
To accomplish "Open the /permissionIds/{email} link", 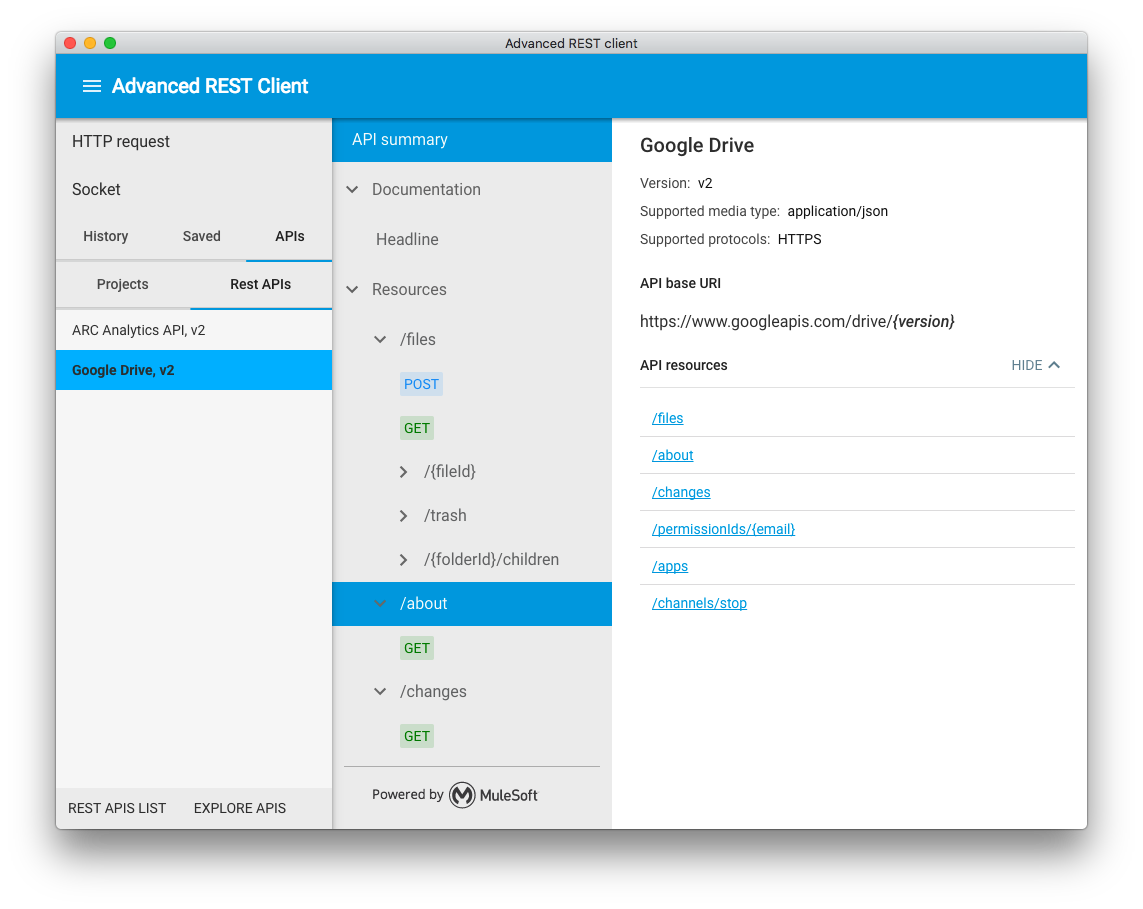I will [723, 529].
